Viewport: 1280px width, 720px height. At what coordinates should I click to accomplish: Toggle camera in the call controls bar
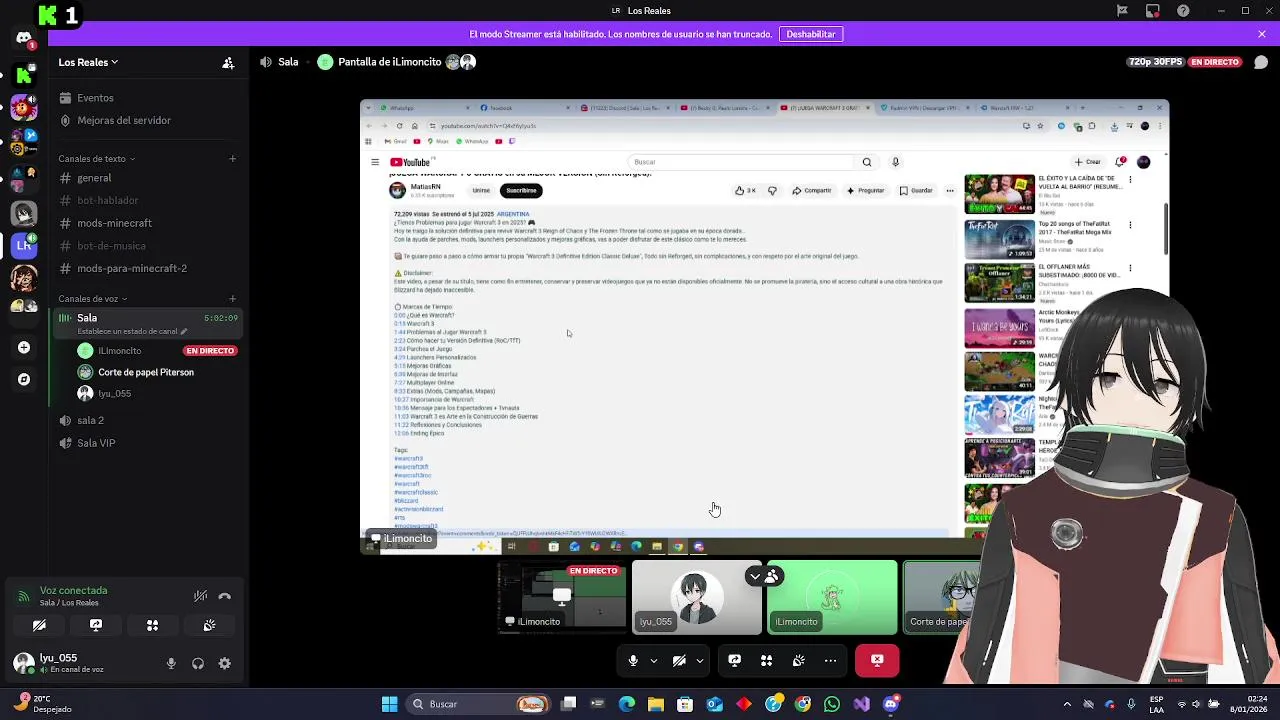[x=679, y=660]
